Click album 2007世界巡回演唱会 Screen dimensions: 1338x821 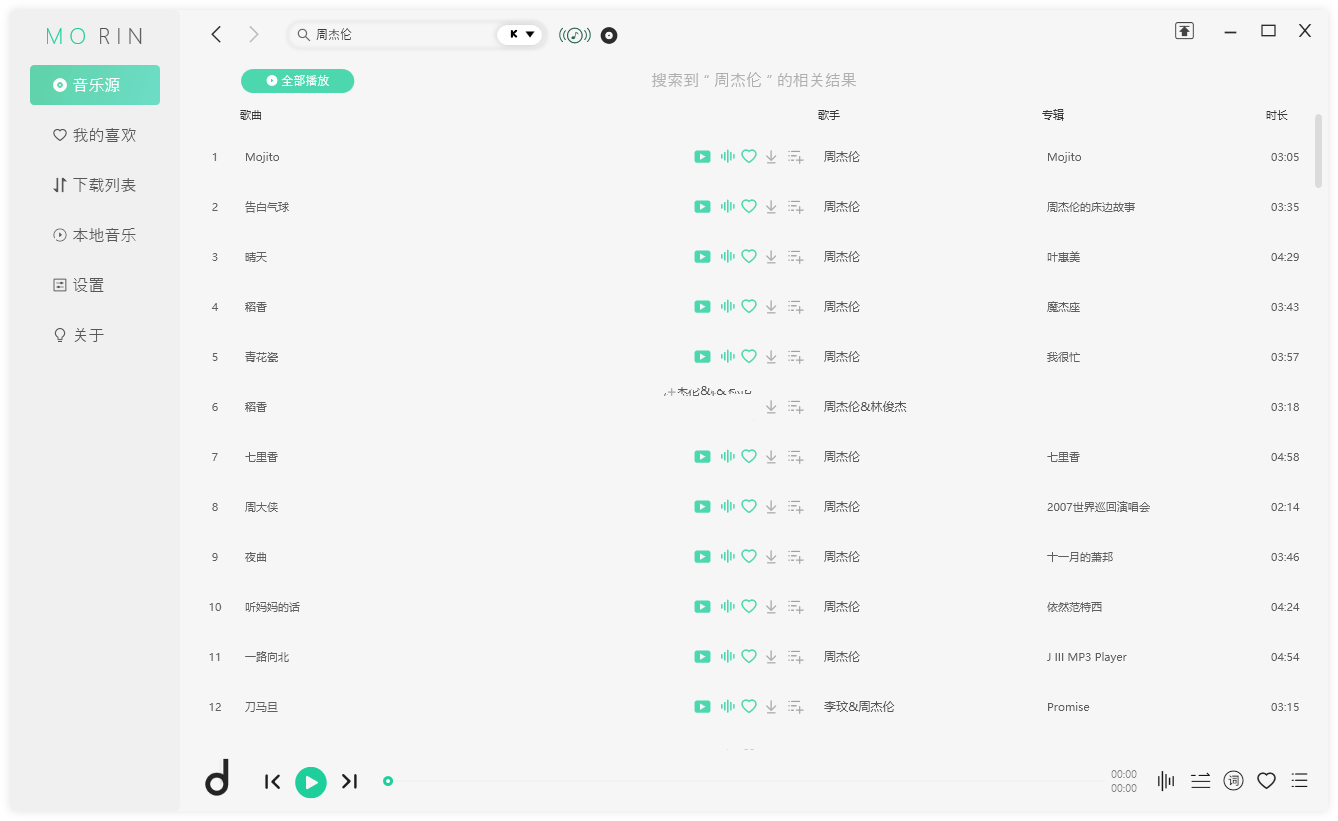1098,507
